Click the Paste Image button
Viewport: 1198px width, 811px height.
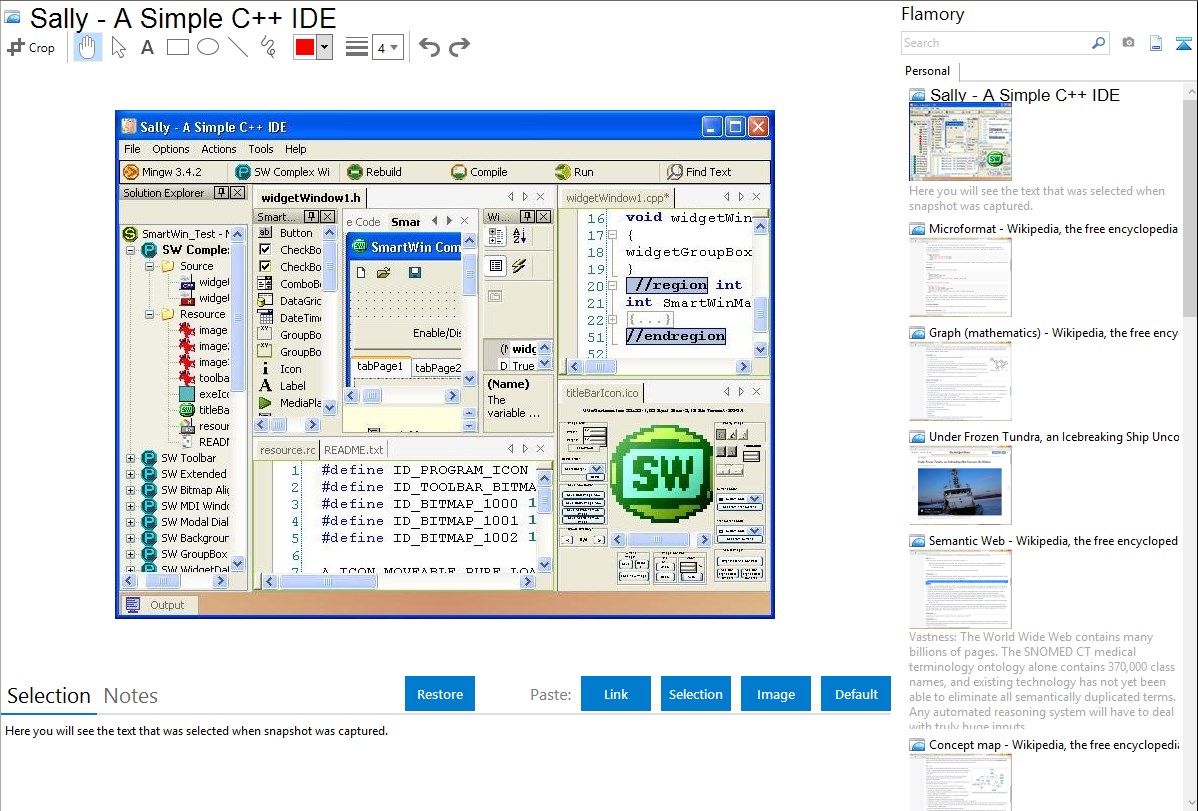pyautogui.click(x=775, y=694)
